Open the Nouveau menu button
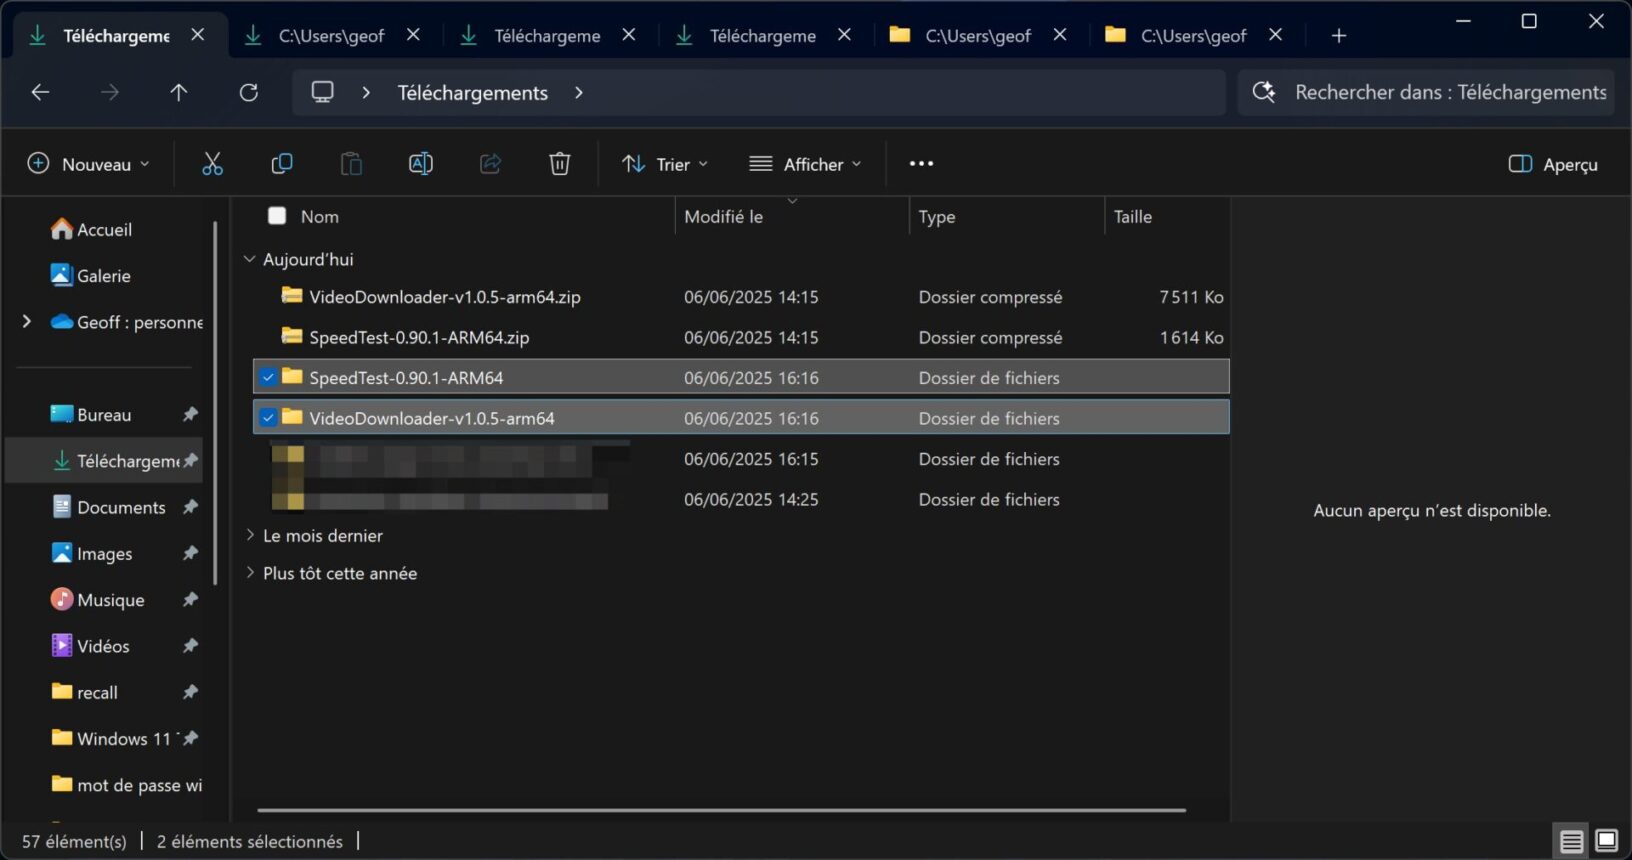The image size is (1632, 860). [x=89, y=164]
